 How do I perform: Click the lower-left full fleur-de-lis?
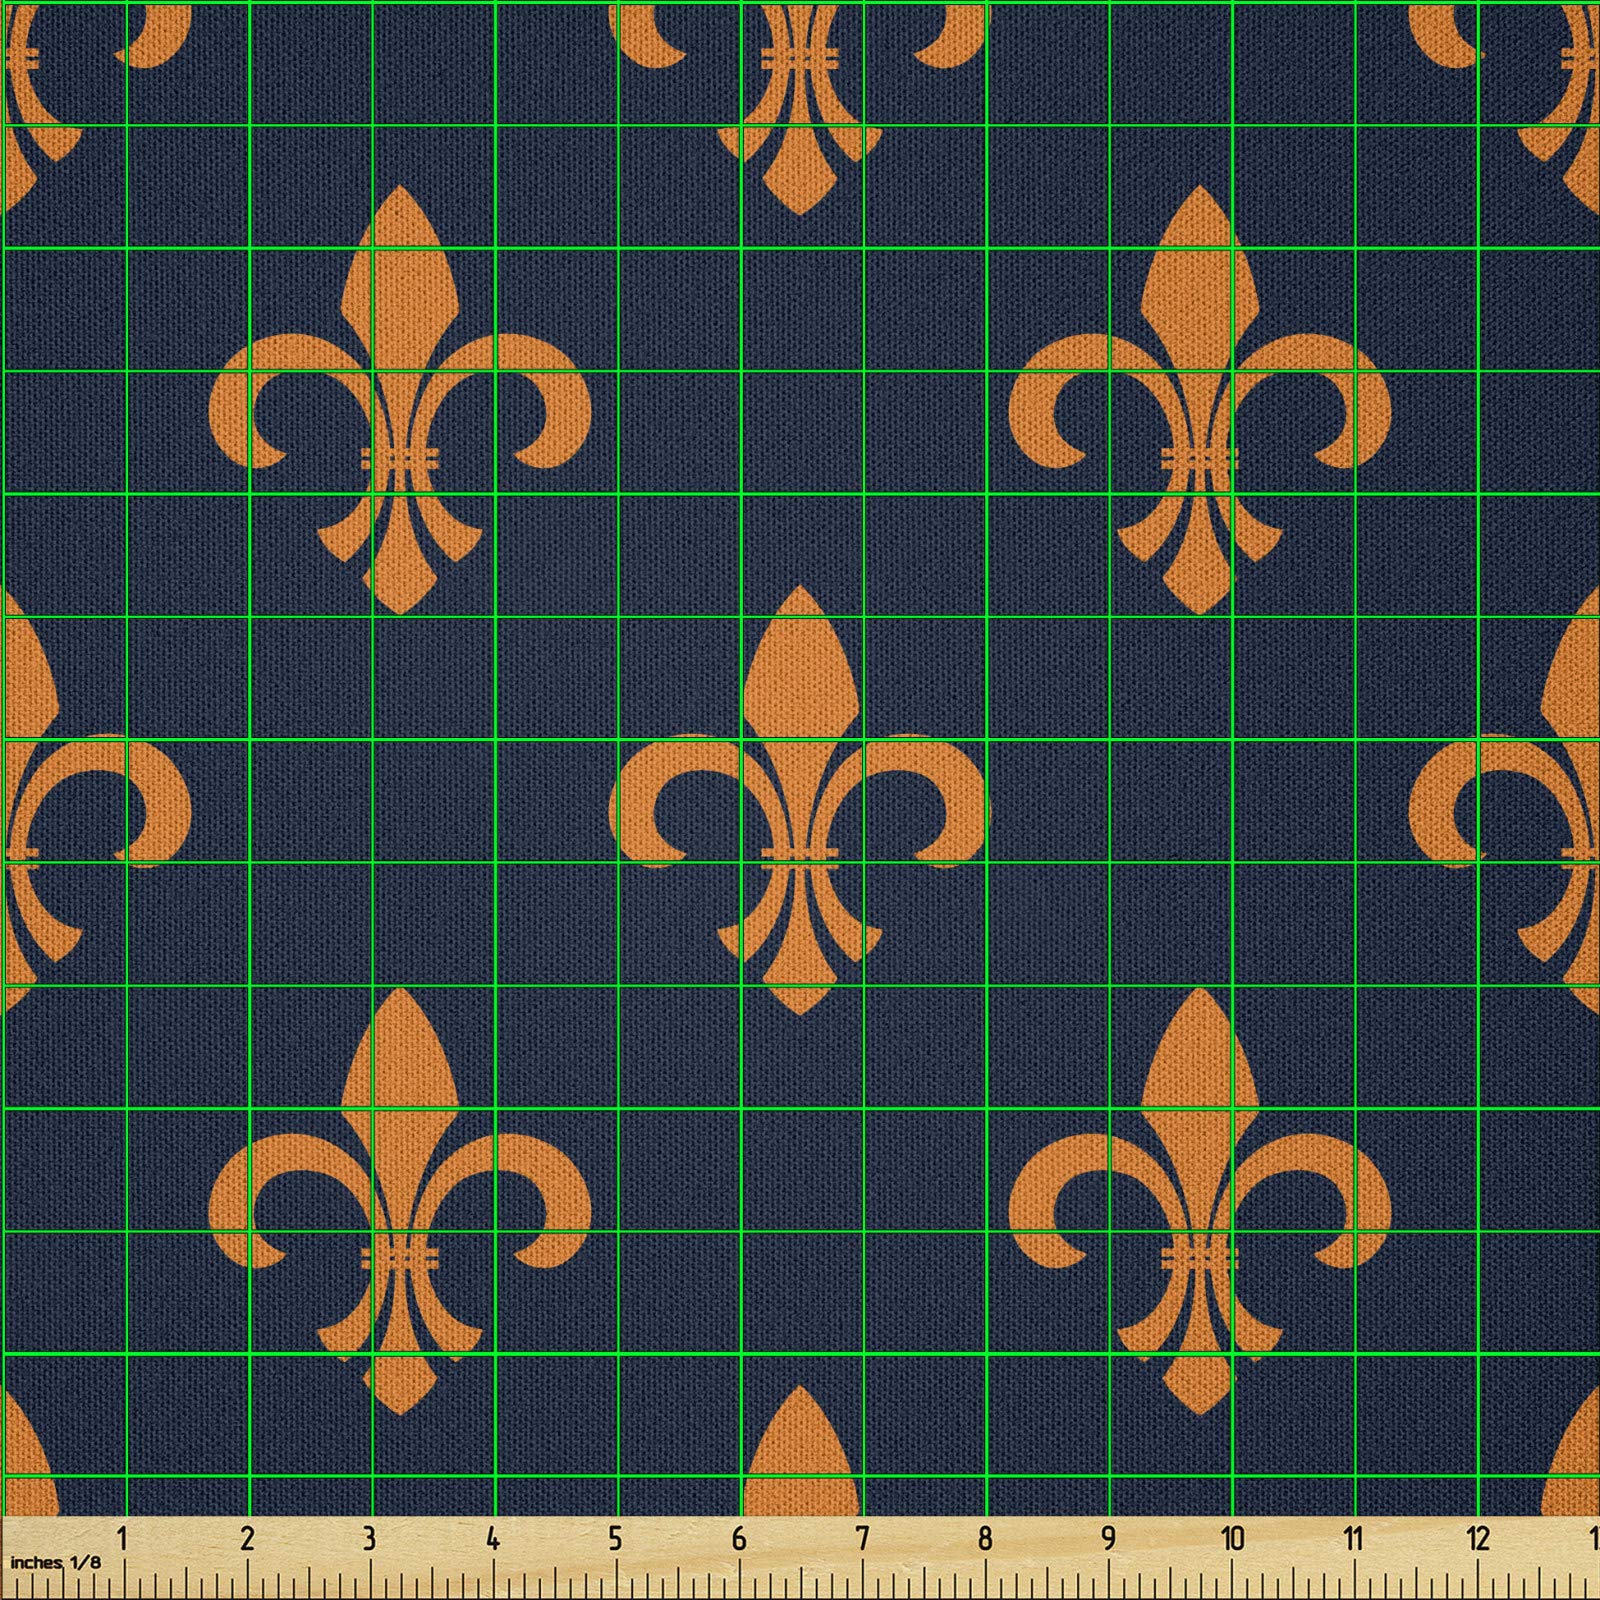(400, 1200)
